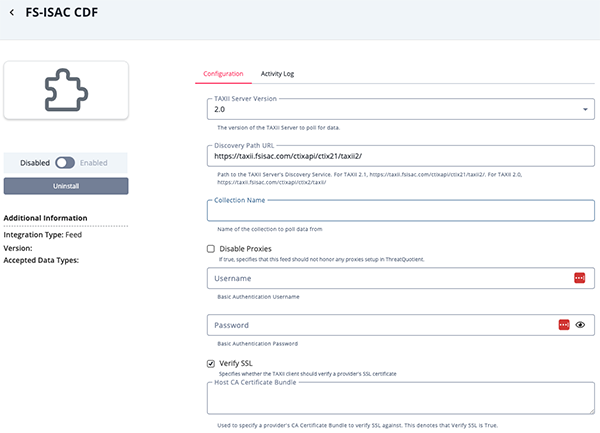Viewport: 600px width, 433px height.
Task: Click the Host CA Certificate Bundle textarea
Action: tap(401, 399)
